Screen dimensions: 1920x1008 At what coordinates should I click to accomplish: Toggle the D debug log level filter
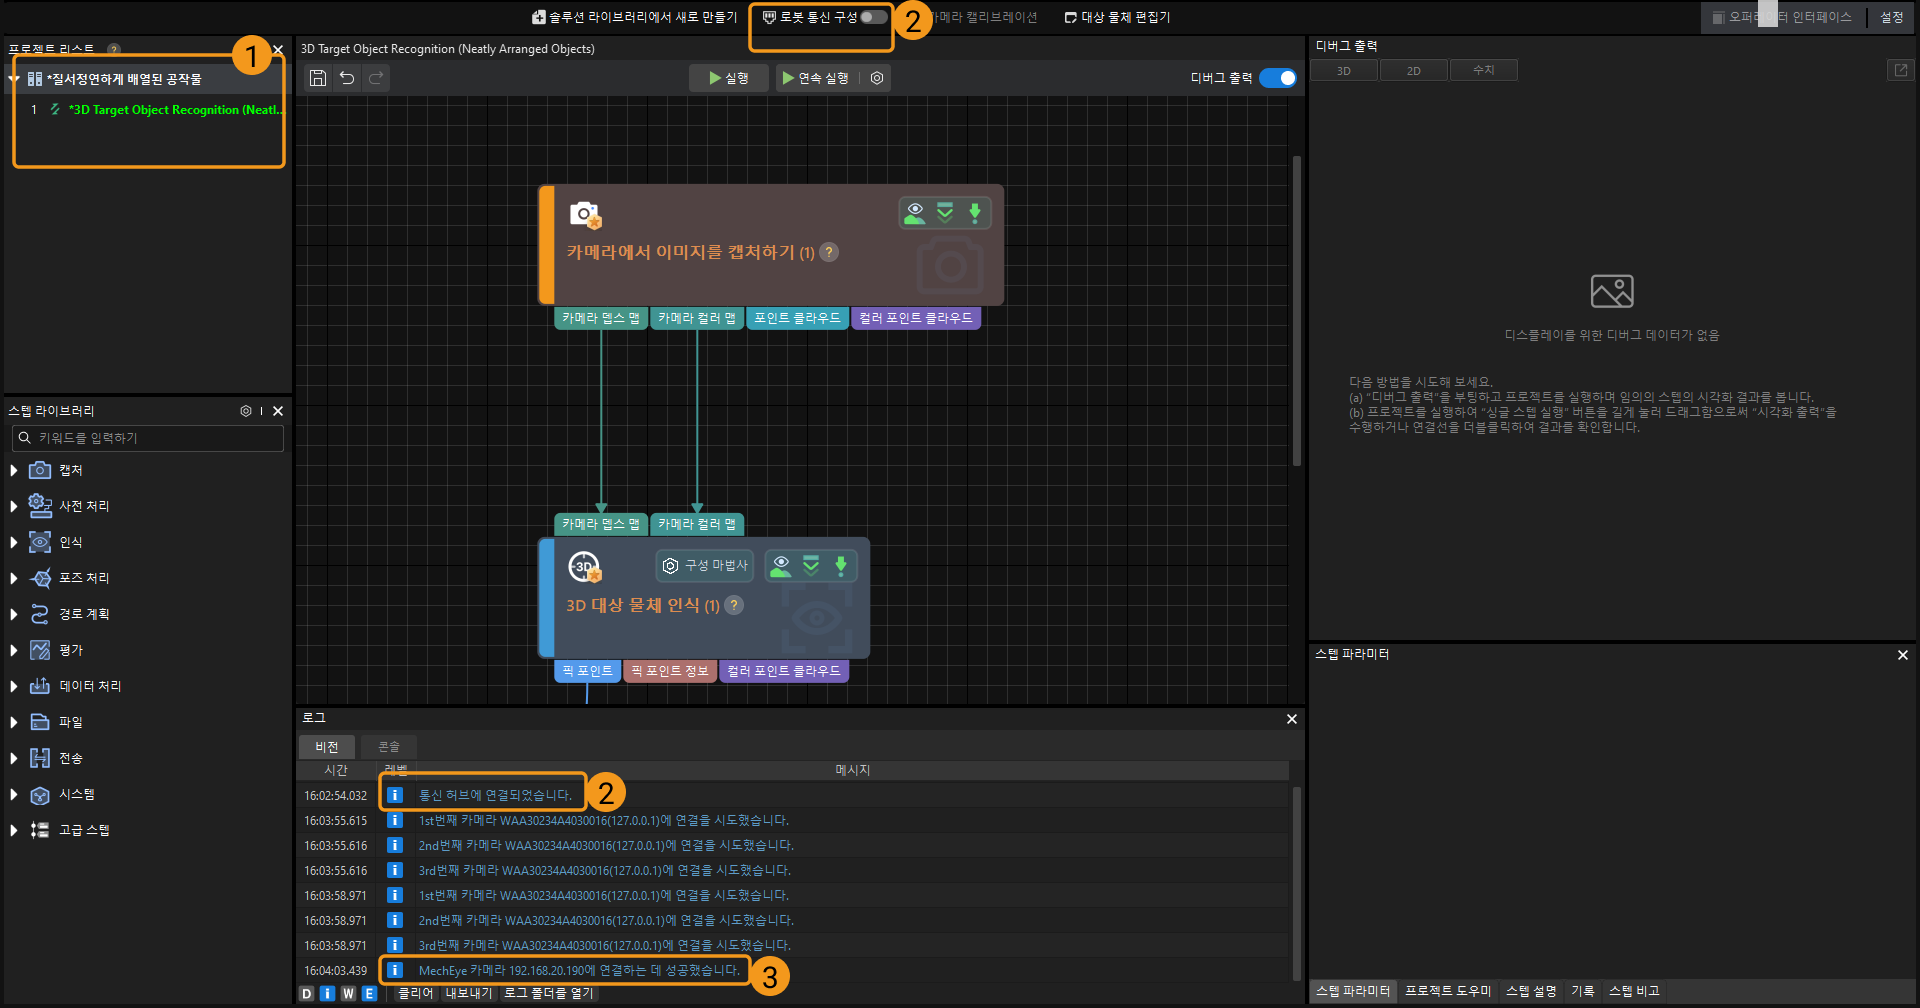307,993
